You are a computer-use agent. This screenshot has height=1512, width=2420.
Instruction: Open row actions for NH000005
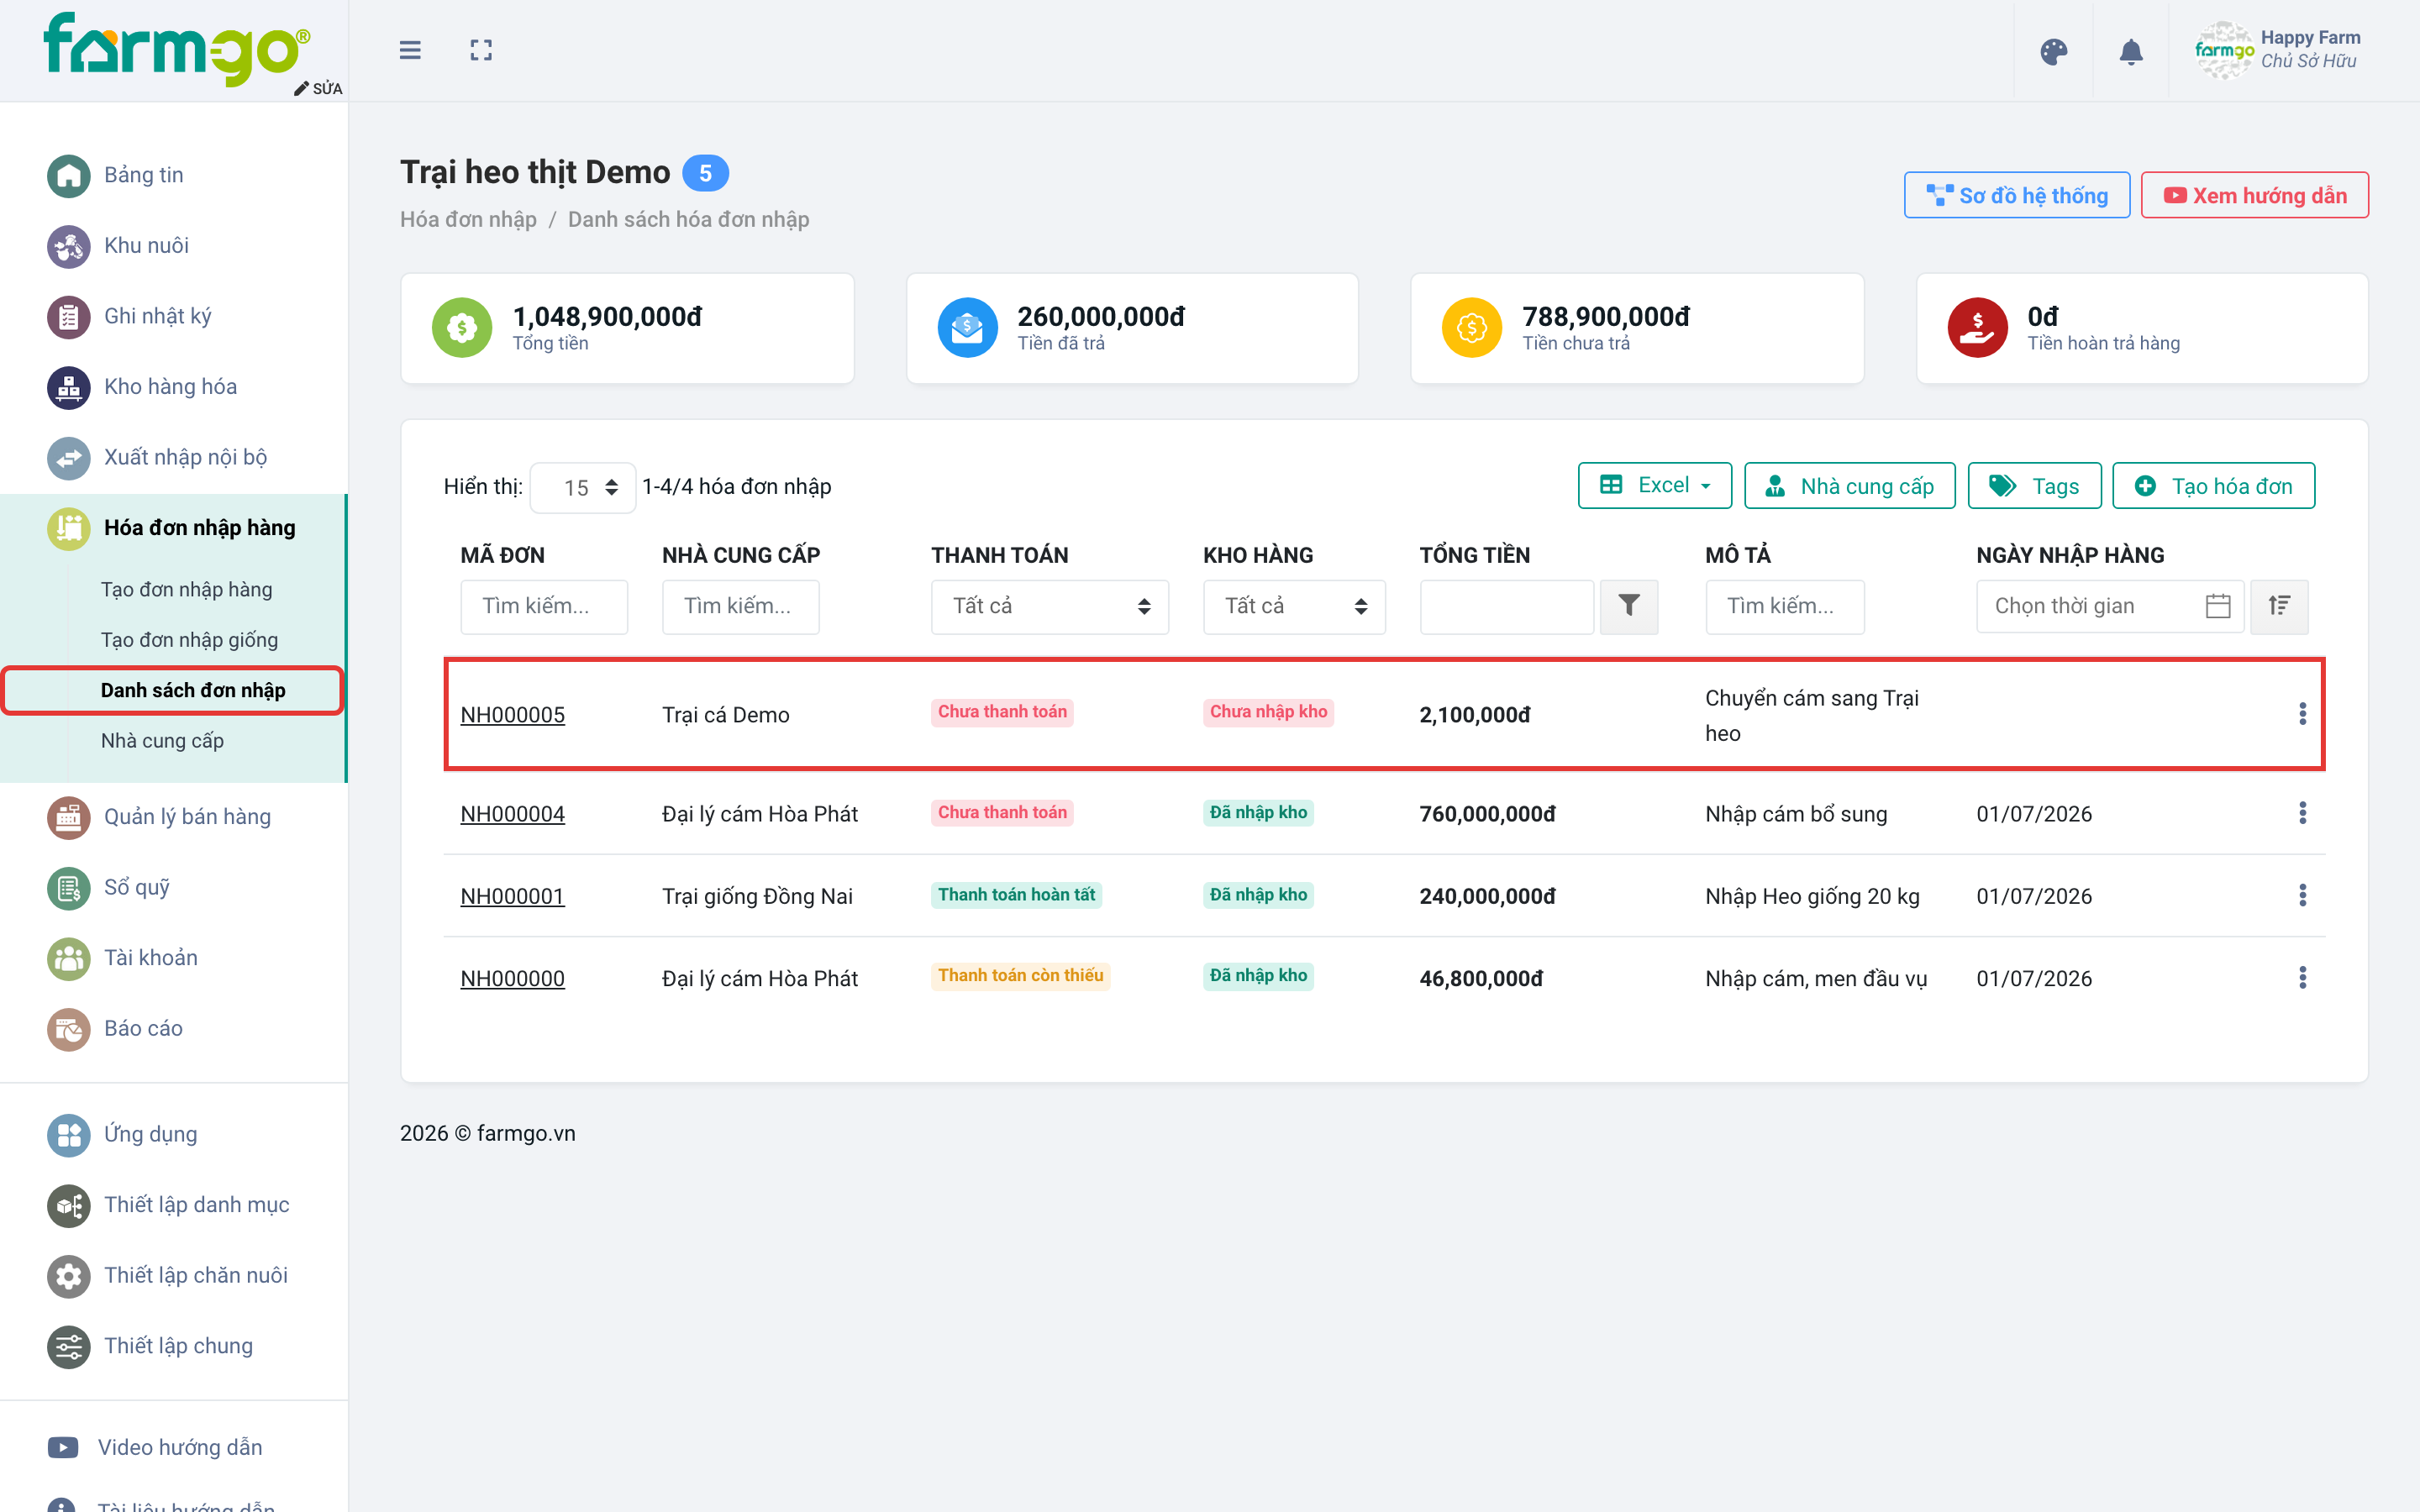pyautogui.click(x=2302, y=714)
